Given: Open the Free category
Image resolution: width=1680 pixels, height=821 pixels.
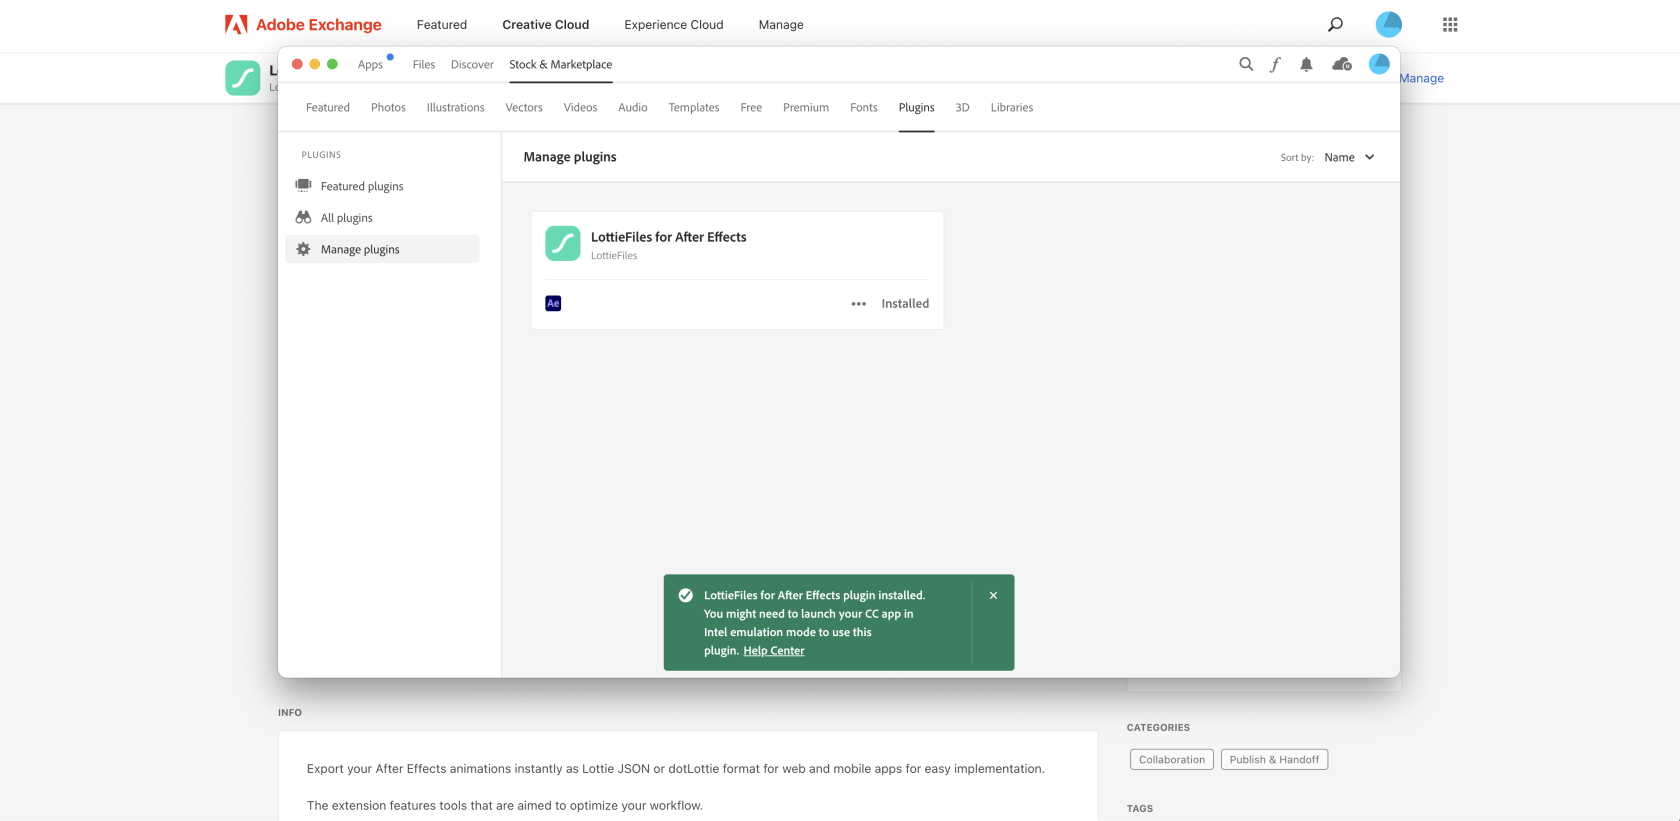Looking at the screenshot, I should point(751,107).
